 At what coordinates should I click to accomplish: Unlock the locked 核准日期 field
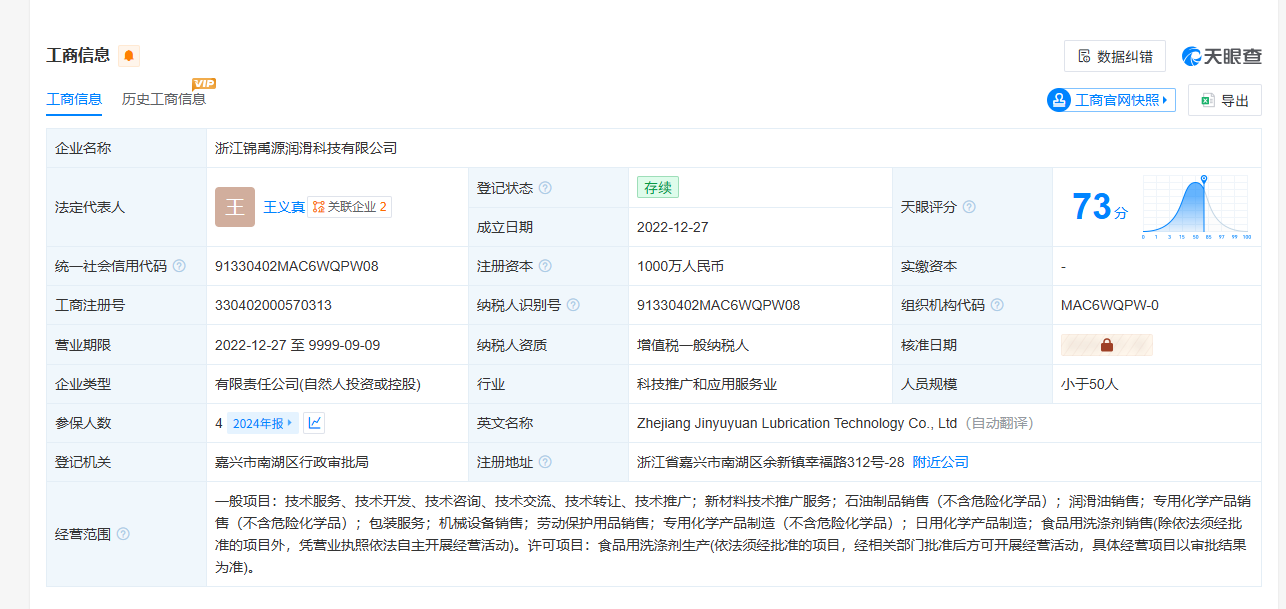[1106, 345]
